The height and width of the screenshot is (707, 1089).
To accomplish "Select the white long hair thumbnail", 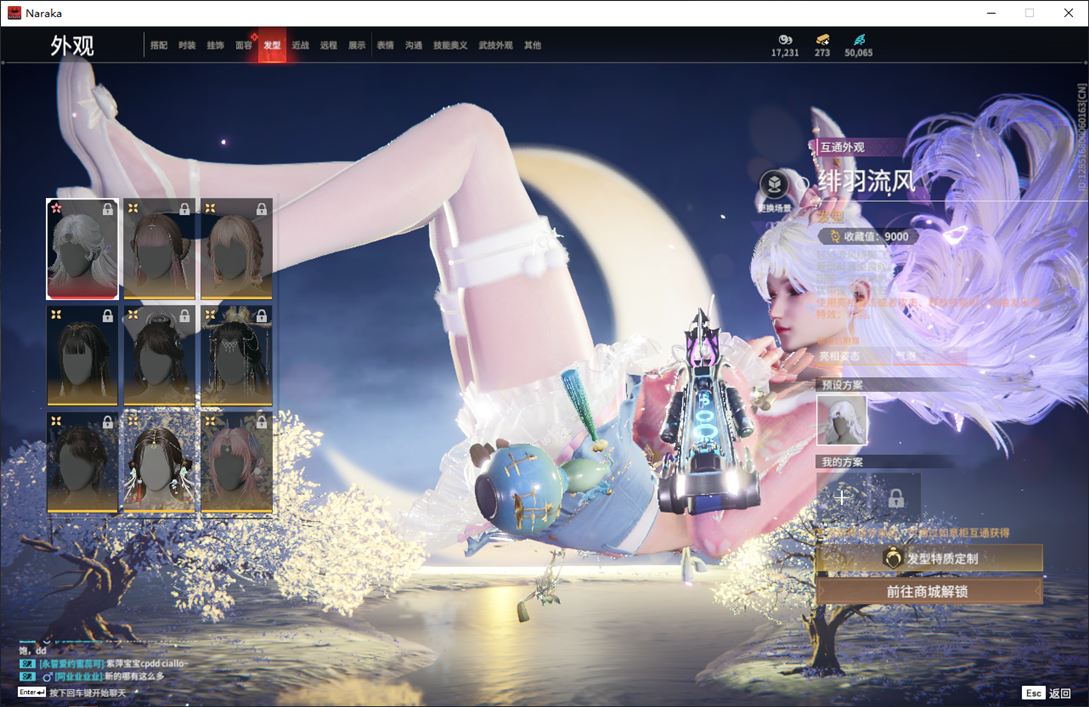I will pos(83,249).
